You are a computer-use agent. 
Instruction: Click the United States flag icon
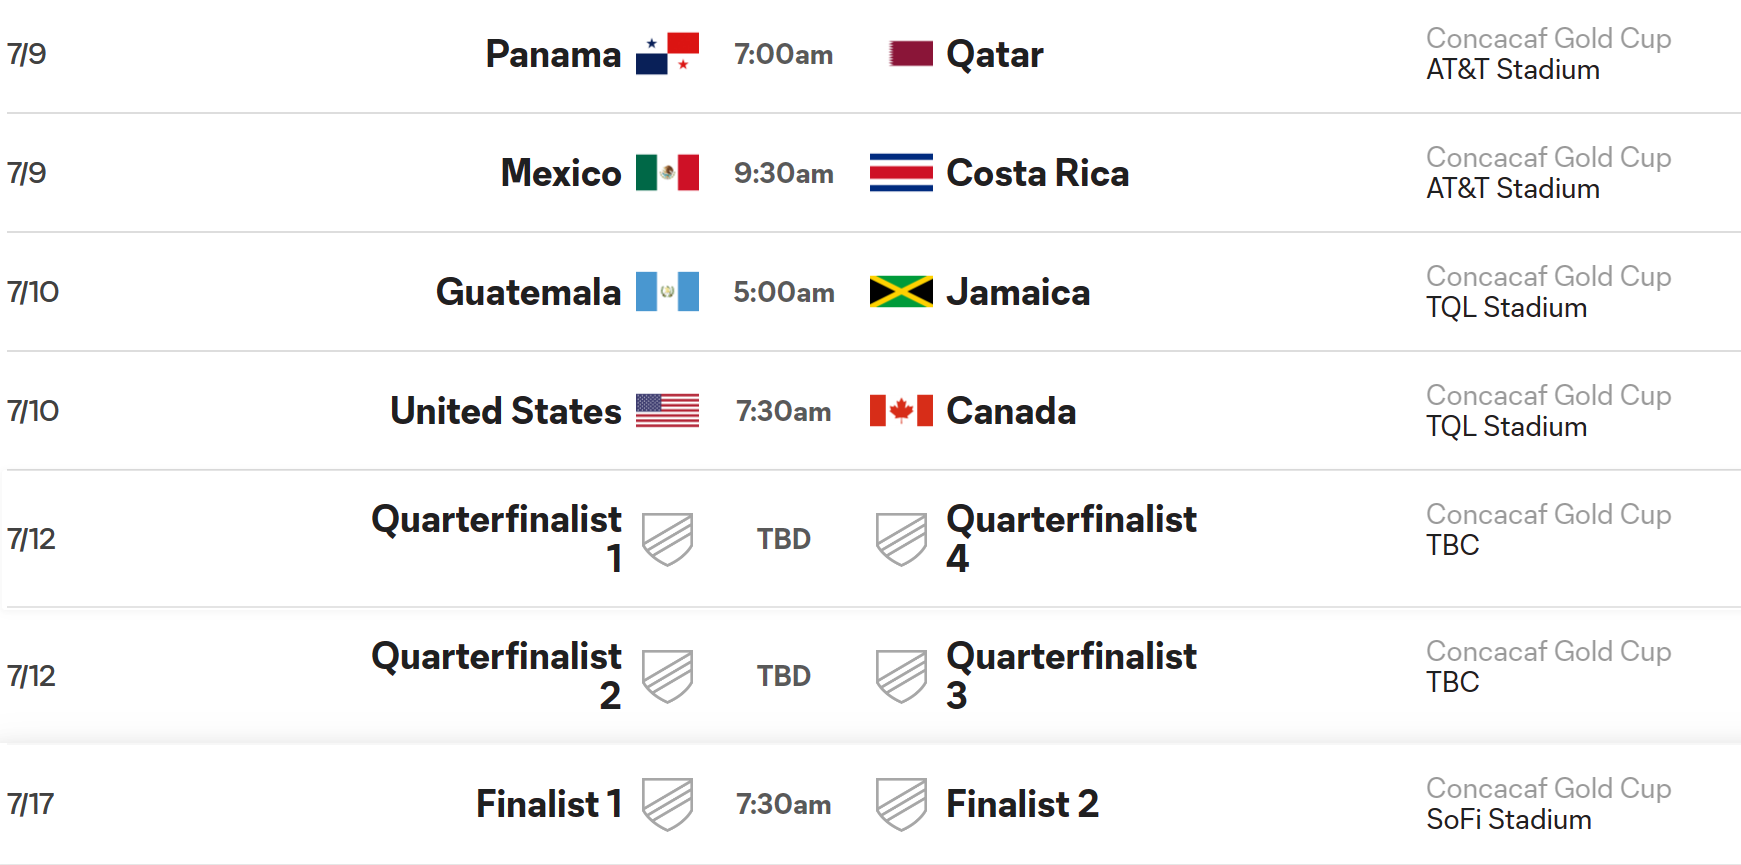pyautogui.click(x=667, y=411)
